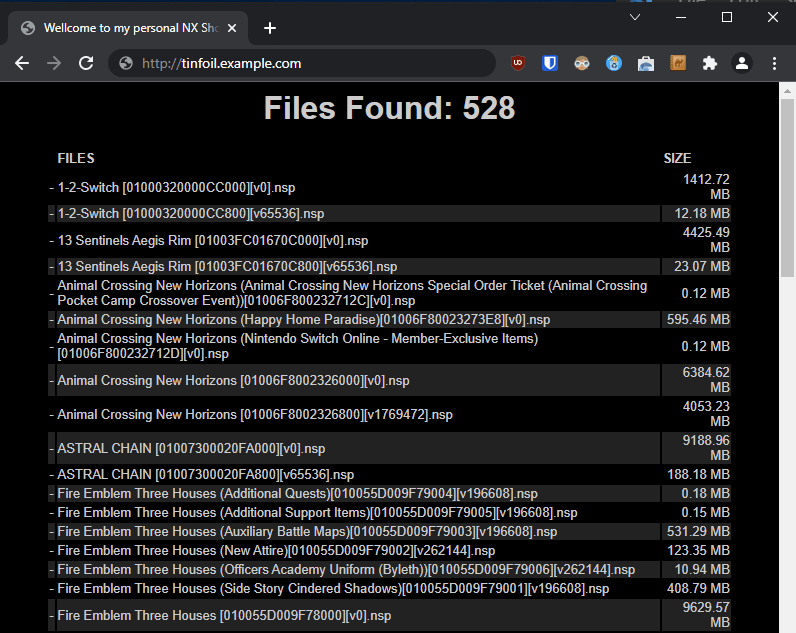796x633 pixels.
Task: Open Fire Emblem Additional Support Items file
Action: [317, 512]
